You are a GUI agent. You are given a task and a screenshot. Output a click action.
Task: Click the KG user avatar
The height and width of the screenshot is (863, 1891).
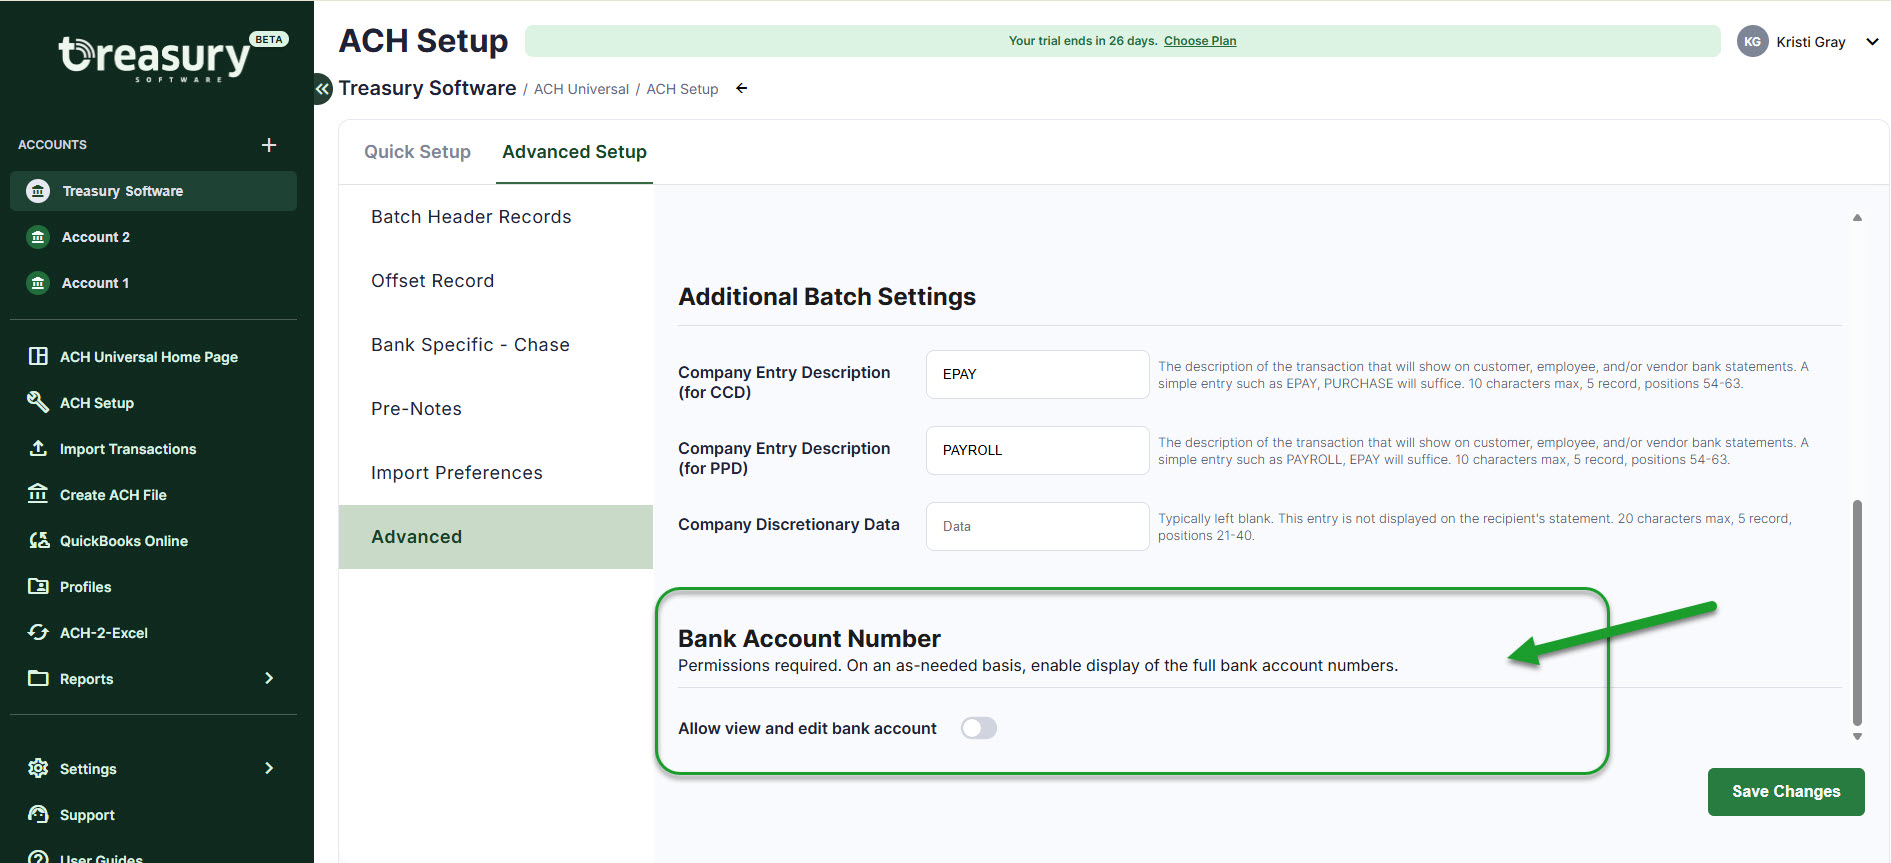(x=1752, y=41)
